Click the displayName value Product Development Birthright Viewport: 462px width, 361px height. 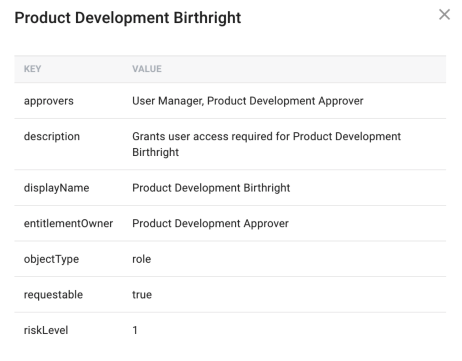[211, 188]
